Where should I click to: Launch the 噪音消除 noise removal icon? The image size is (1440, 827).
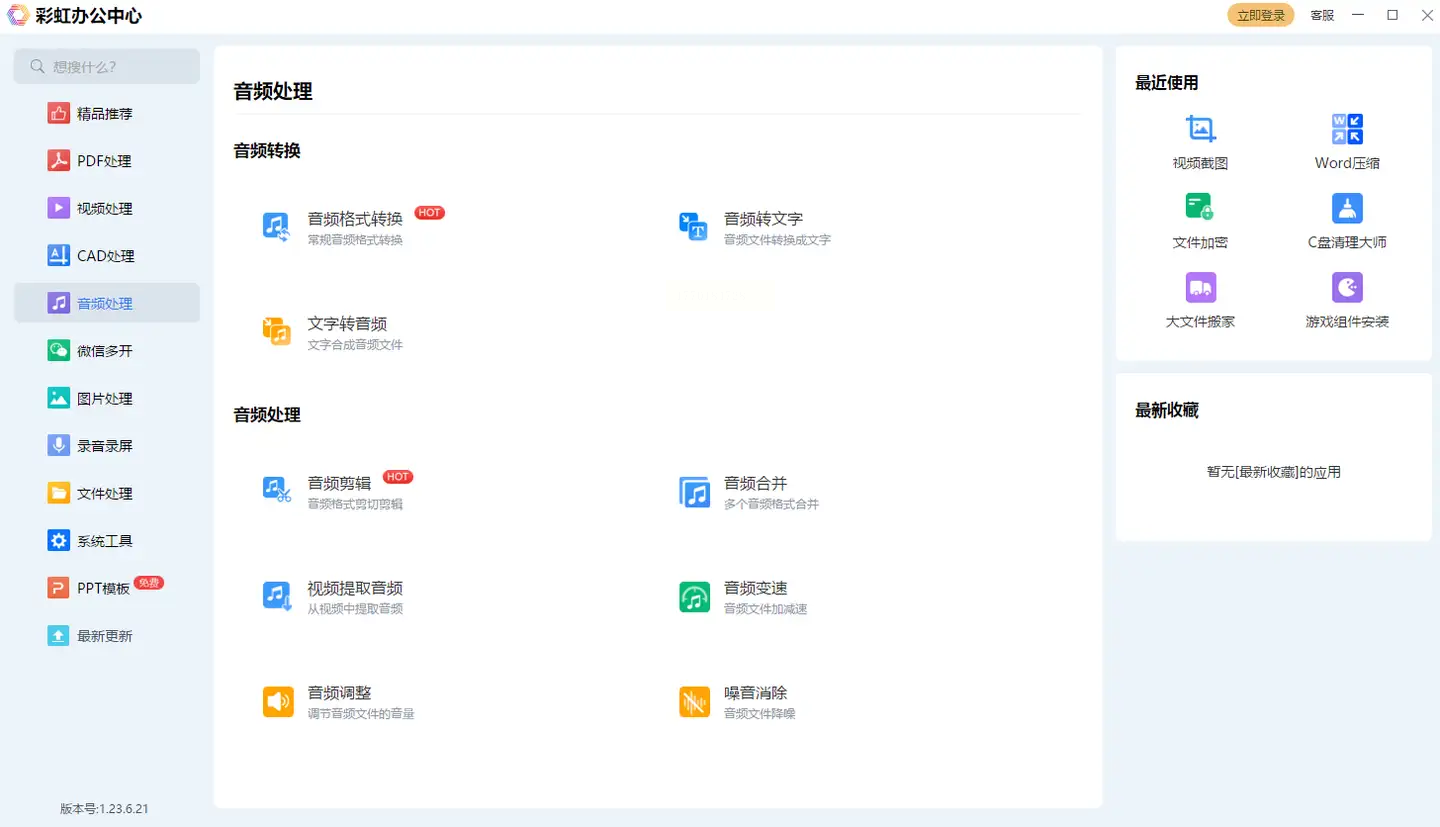pos(694,702)
